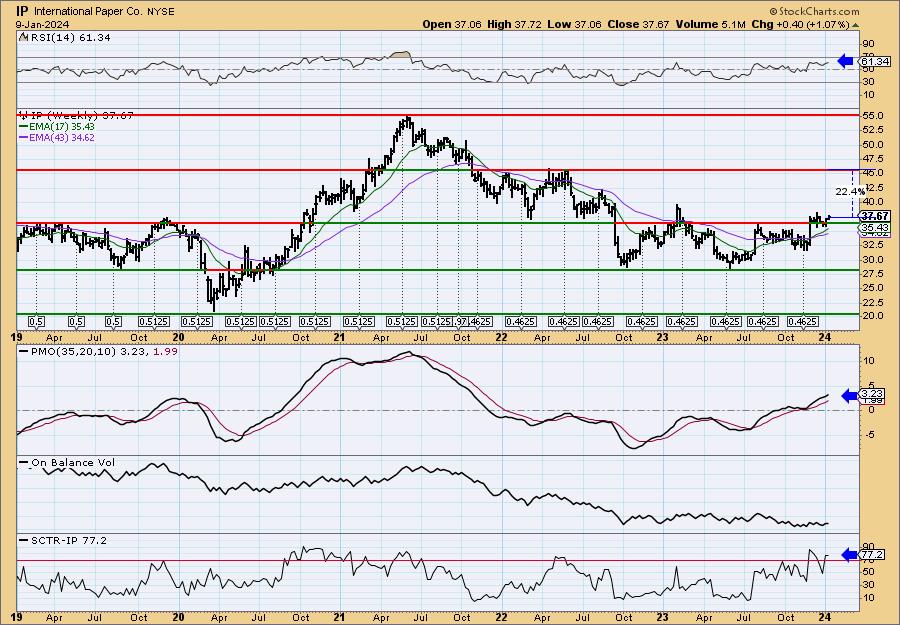This screenshot has width=900, height=625.
Task: Click the boxed 61.34 RSI axis value
Action: point(874,61)
